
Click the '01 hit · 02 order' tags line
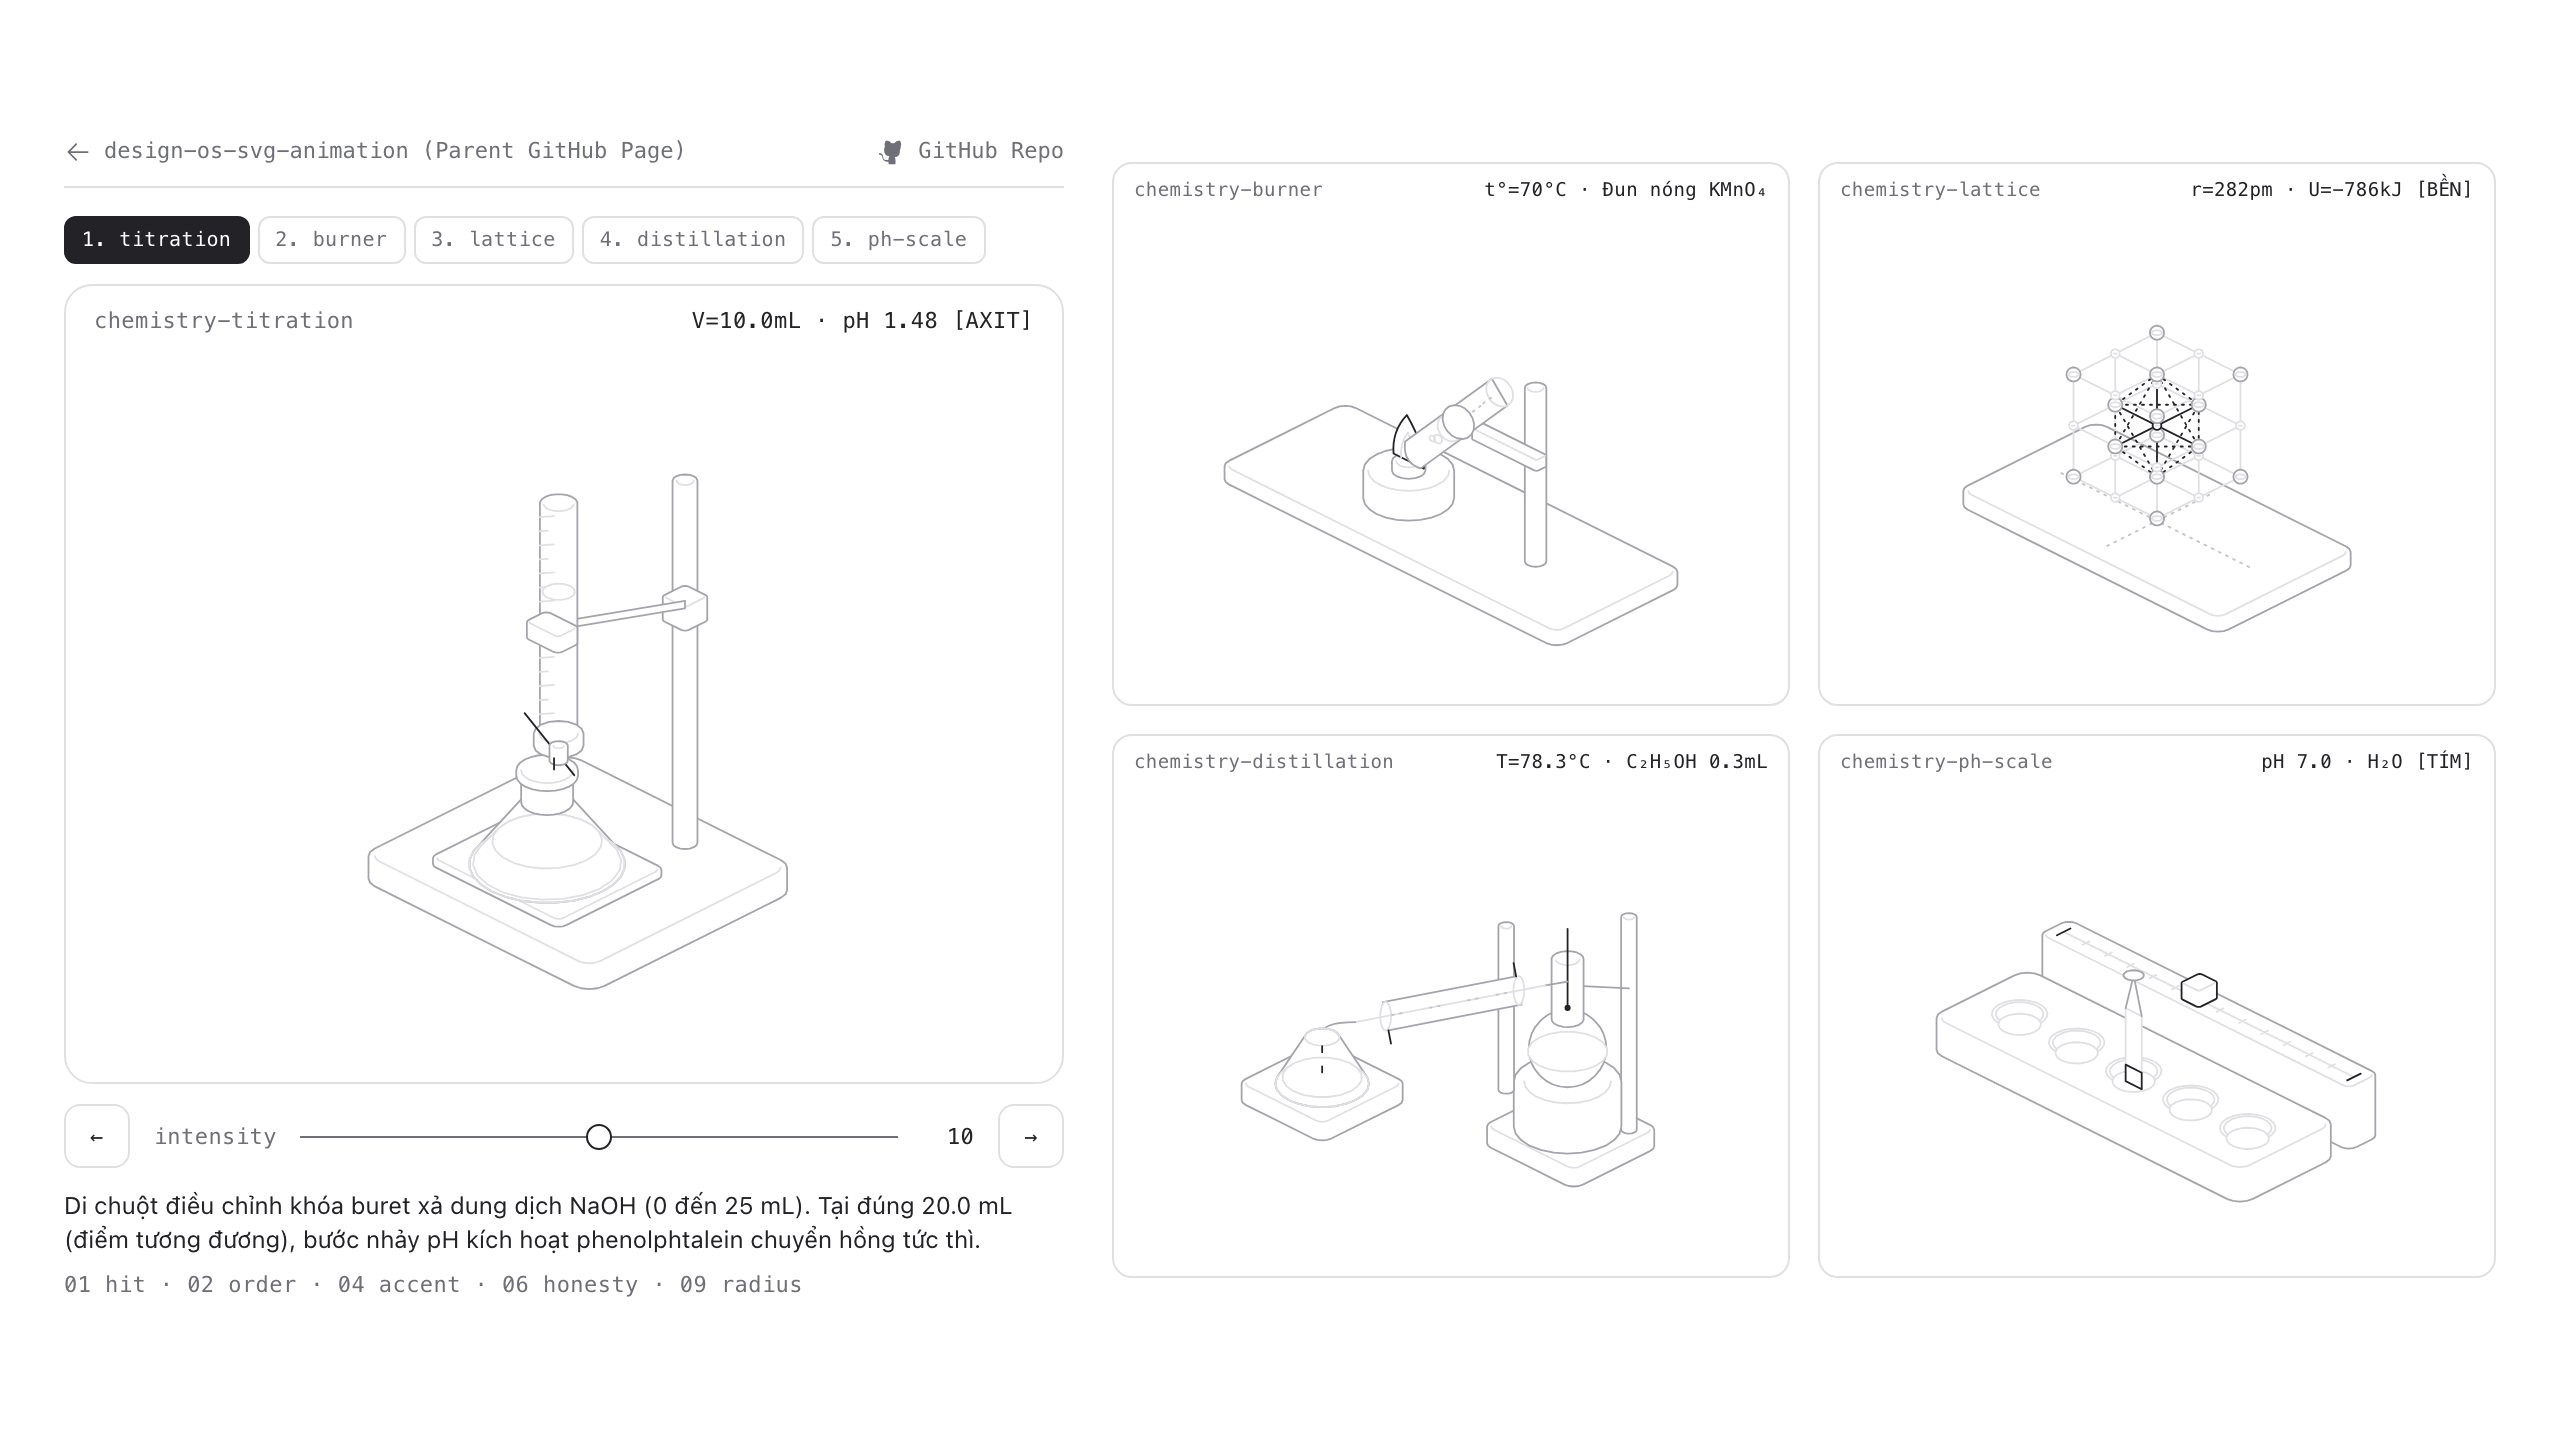point(433,1285)
